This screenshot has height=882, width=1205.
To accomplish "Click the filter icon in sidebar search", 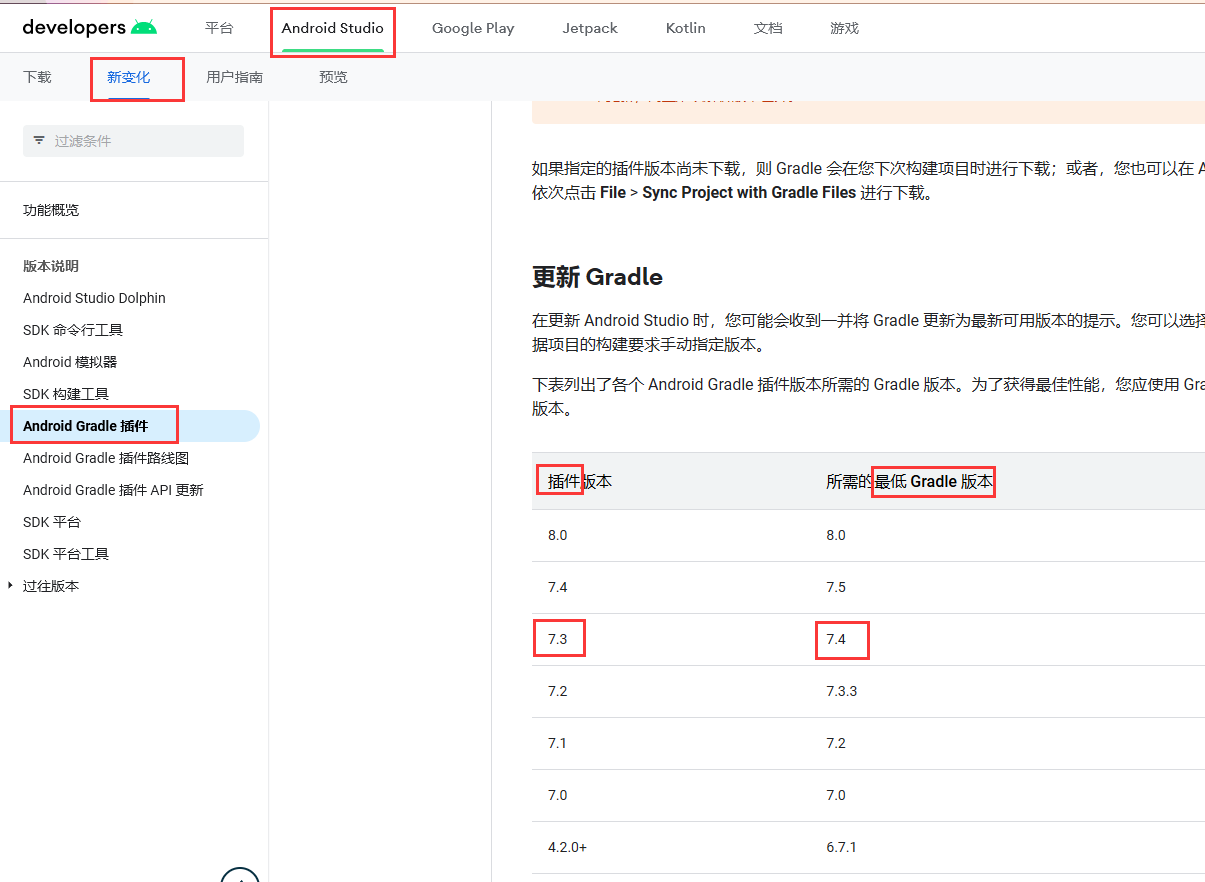I will coord(39,141).
